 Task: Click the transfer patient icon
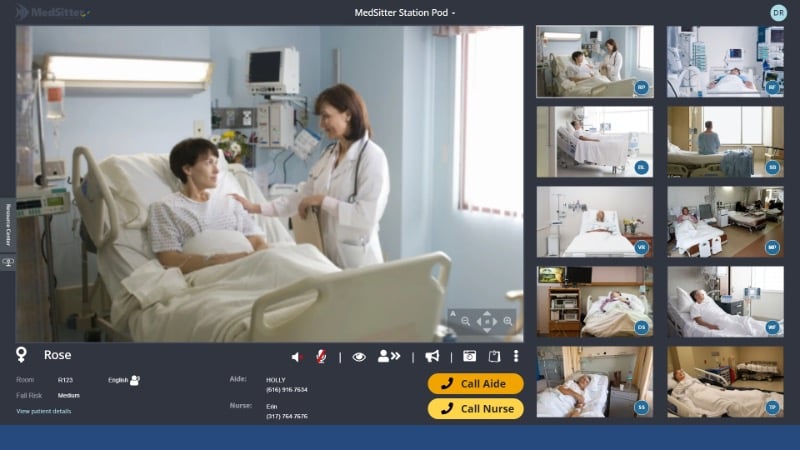(x=388, y=357)
